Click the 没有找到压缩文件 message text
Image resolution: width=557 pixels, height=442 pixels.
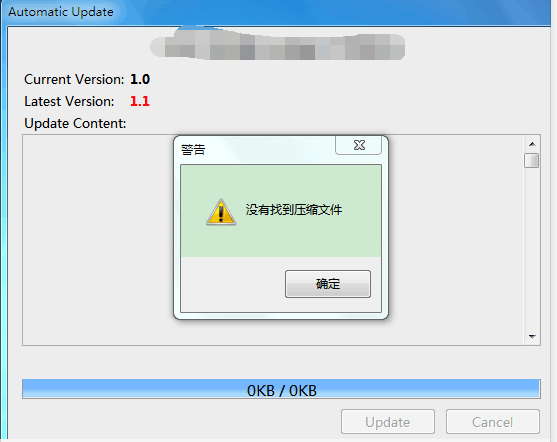(x=294, y=210)
